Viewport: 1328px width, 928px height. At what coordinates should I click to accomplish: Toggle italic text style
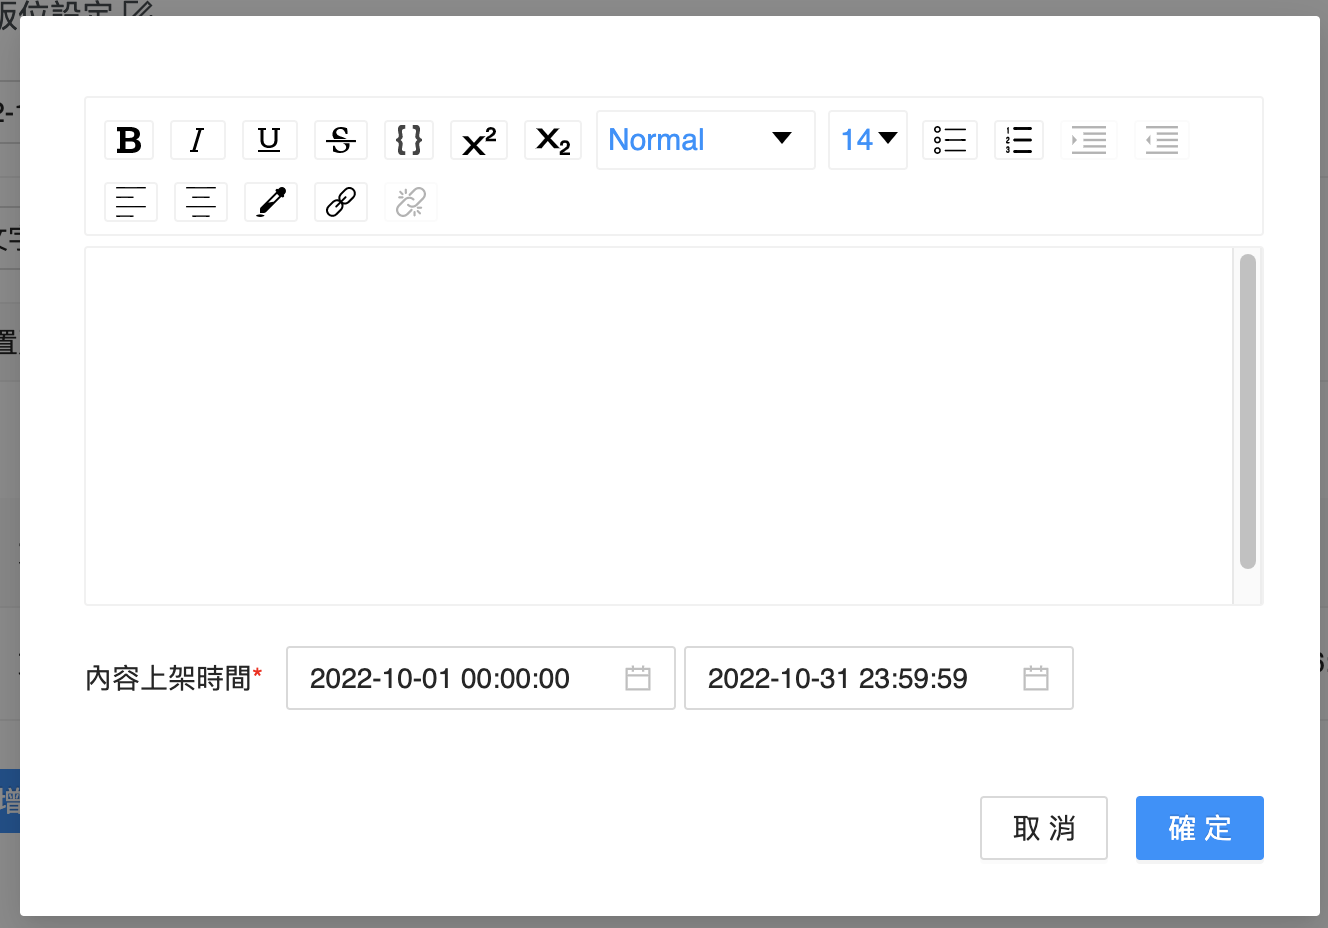pos(198,140)
